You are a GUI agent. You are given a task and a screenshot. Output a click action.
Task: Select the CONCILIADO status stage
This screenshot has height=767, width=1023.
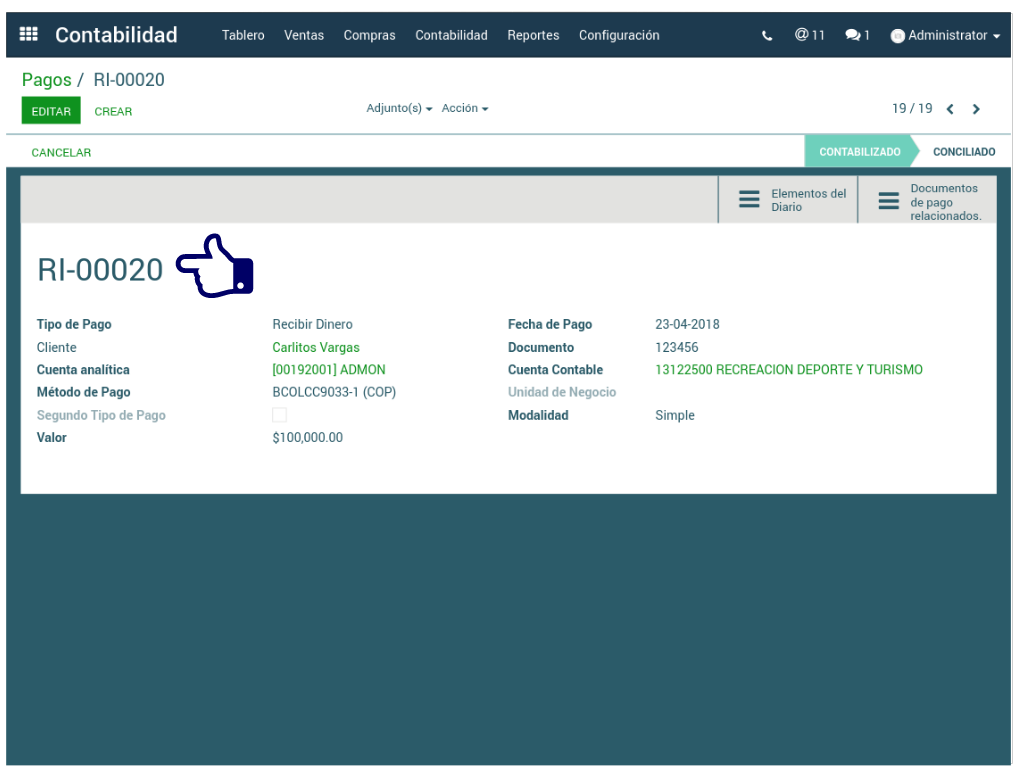963,152
